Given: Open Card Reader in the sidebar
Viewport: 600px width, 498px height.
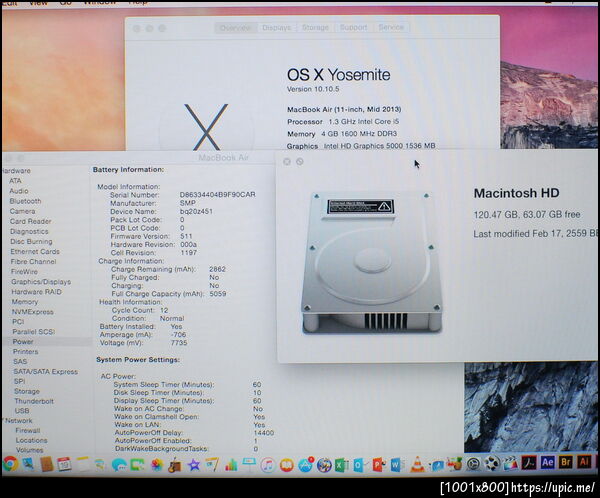Looking at the screenshot, I should pos(31,221).
